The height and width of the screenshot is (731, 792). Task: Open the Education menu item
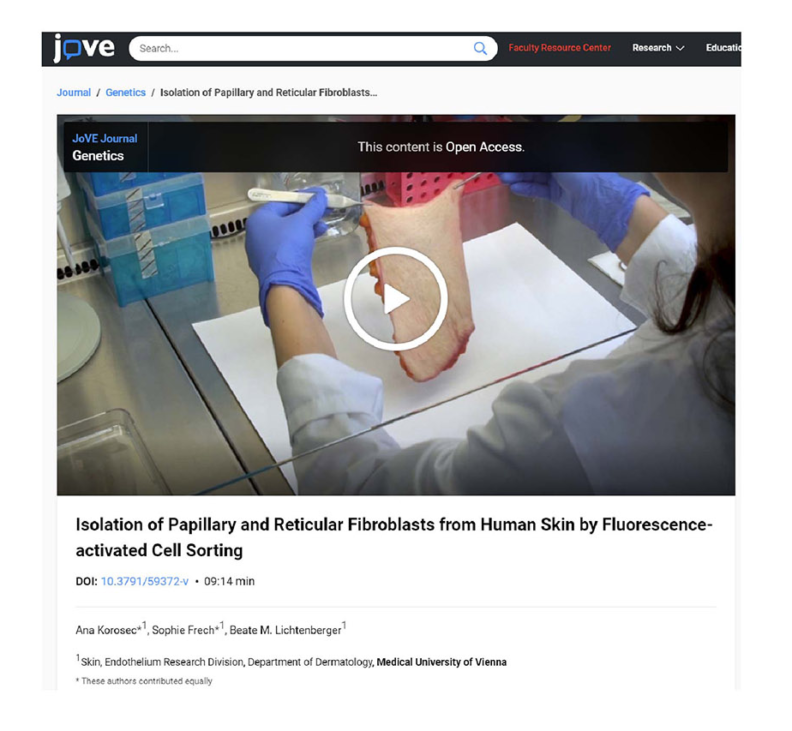[723, 48]
